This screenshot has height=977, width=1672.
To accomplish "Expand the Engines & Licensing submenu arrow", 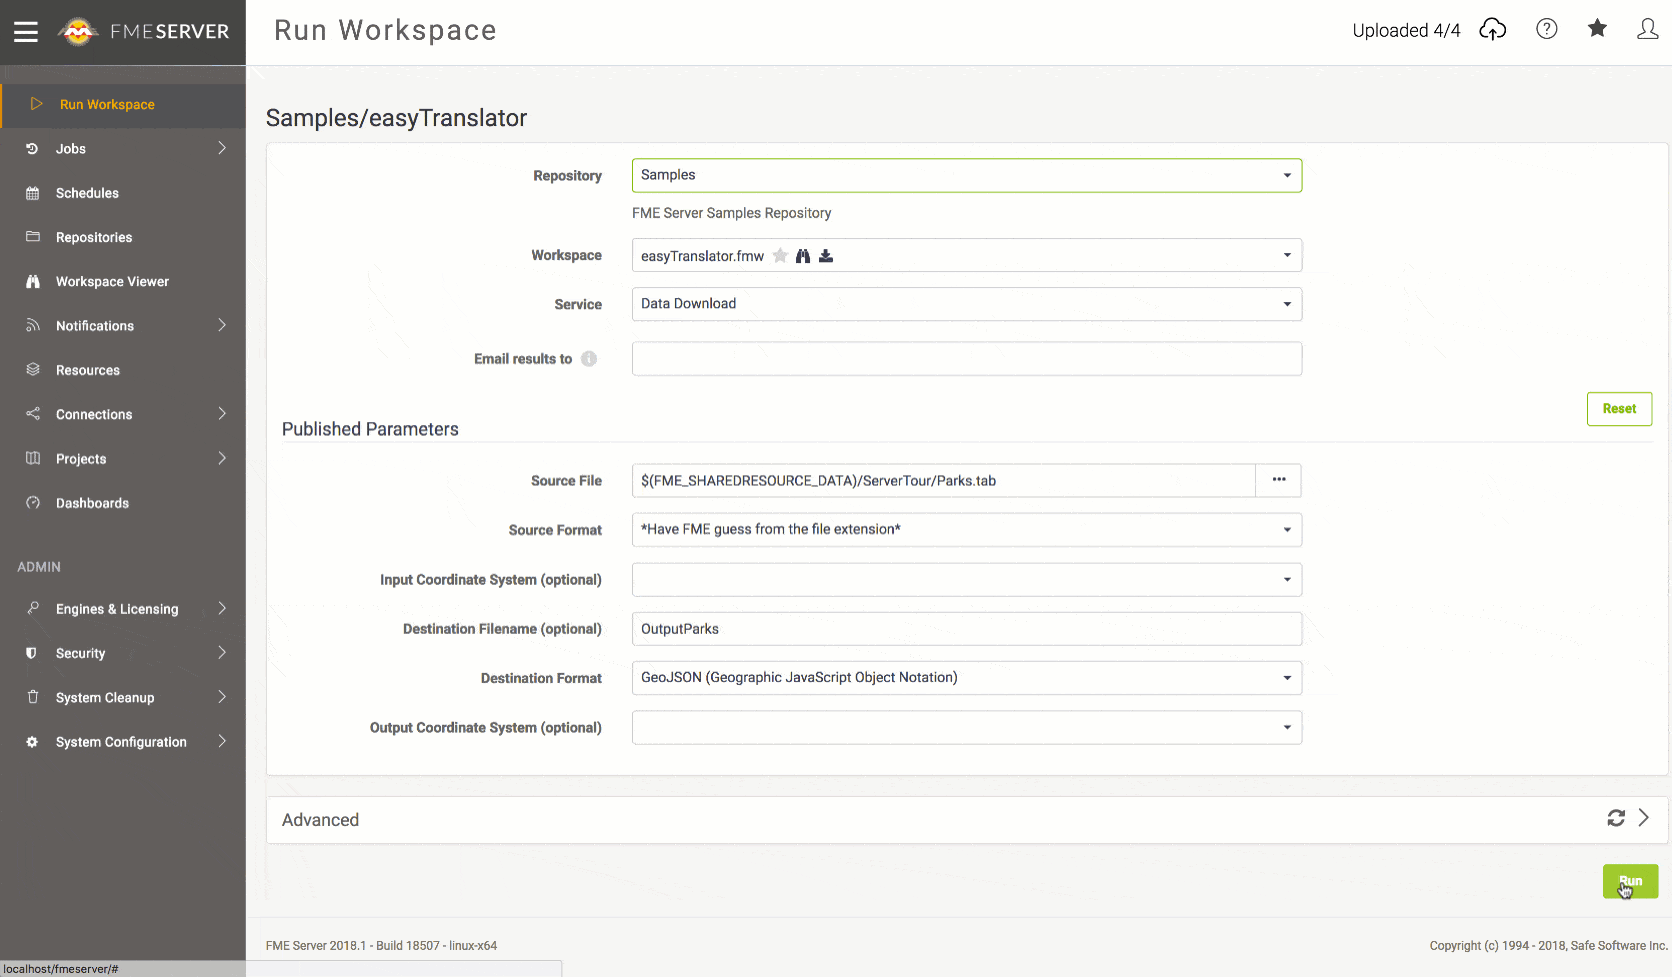I will (222, 608).
